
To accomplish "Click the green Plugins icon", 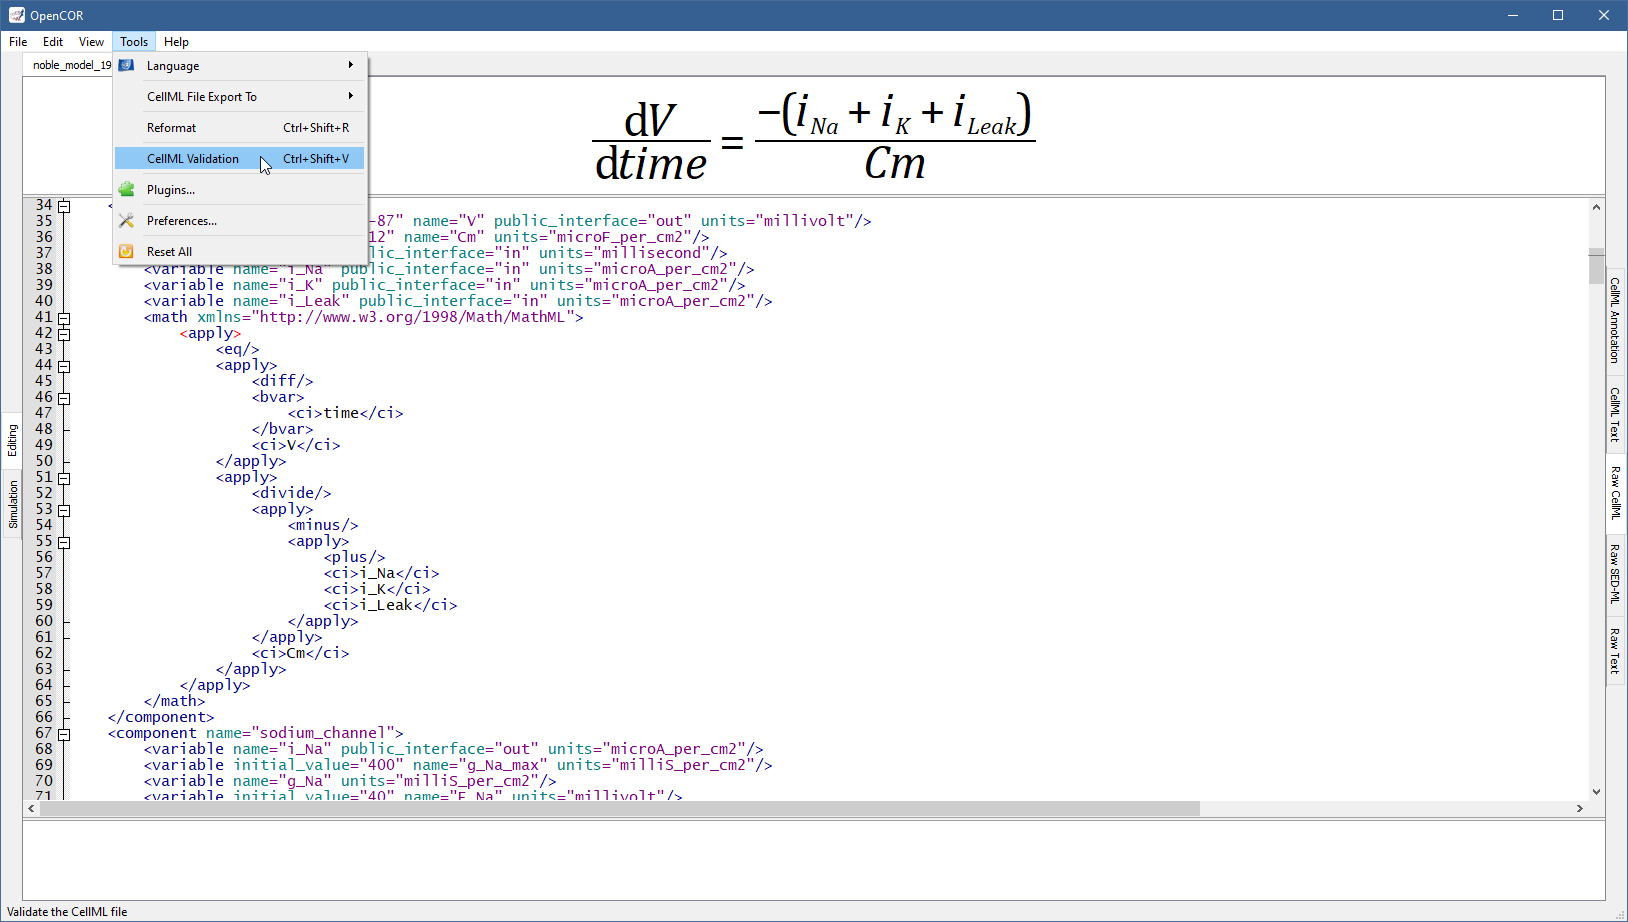I will pyautogui.click(x=126, y=190).
